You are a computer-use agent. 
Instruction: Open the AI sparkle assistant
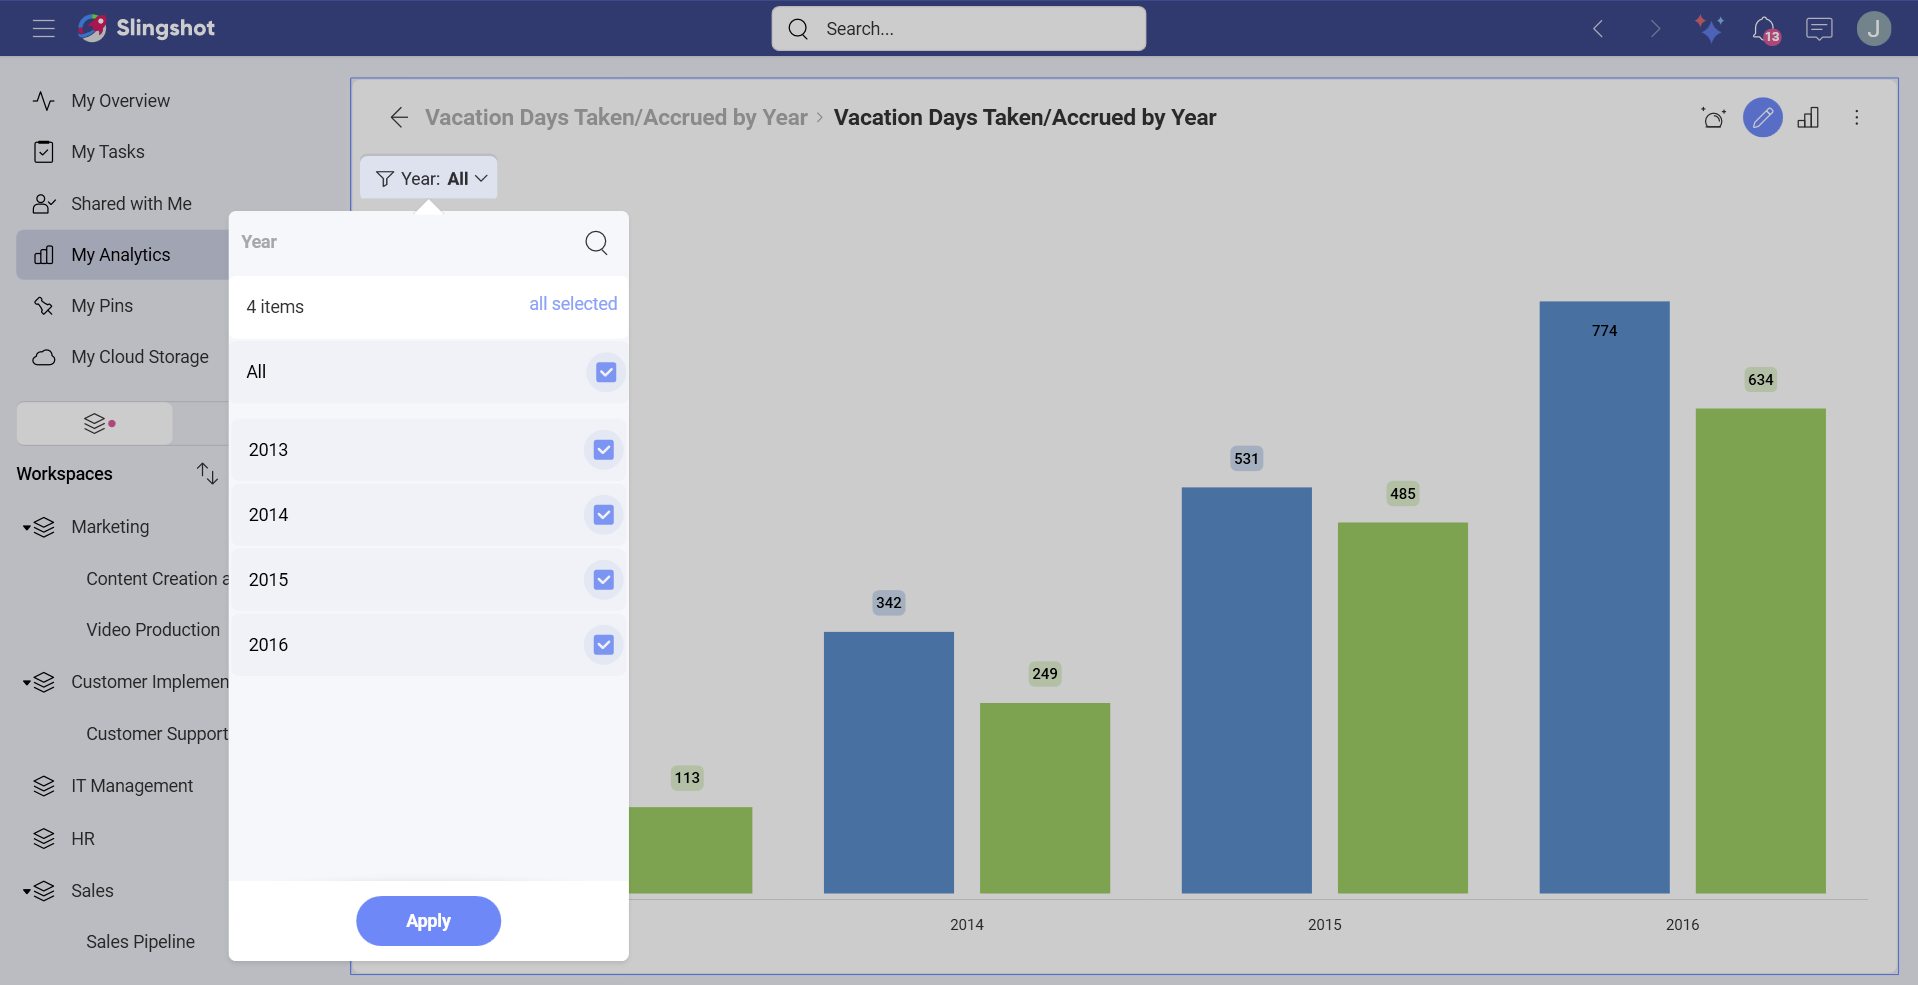(x=1710, y=29)
